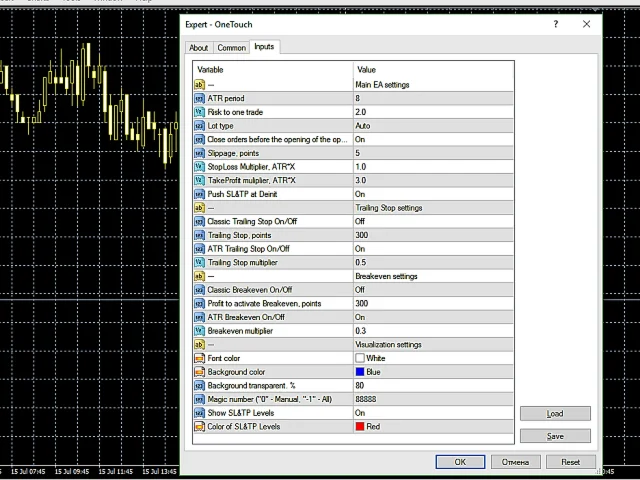
Task: Edit the Slippage value 5
Action: point(433,153)
